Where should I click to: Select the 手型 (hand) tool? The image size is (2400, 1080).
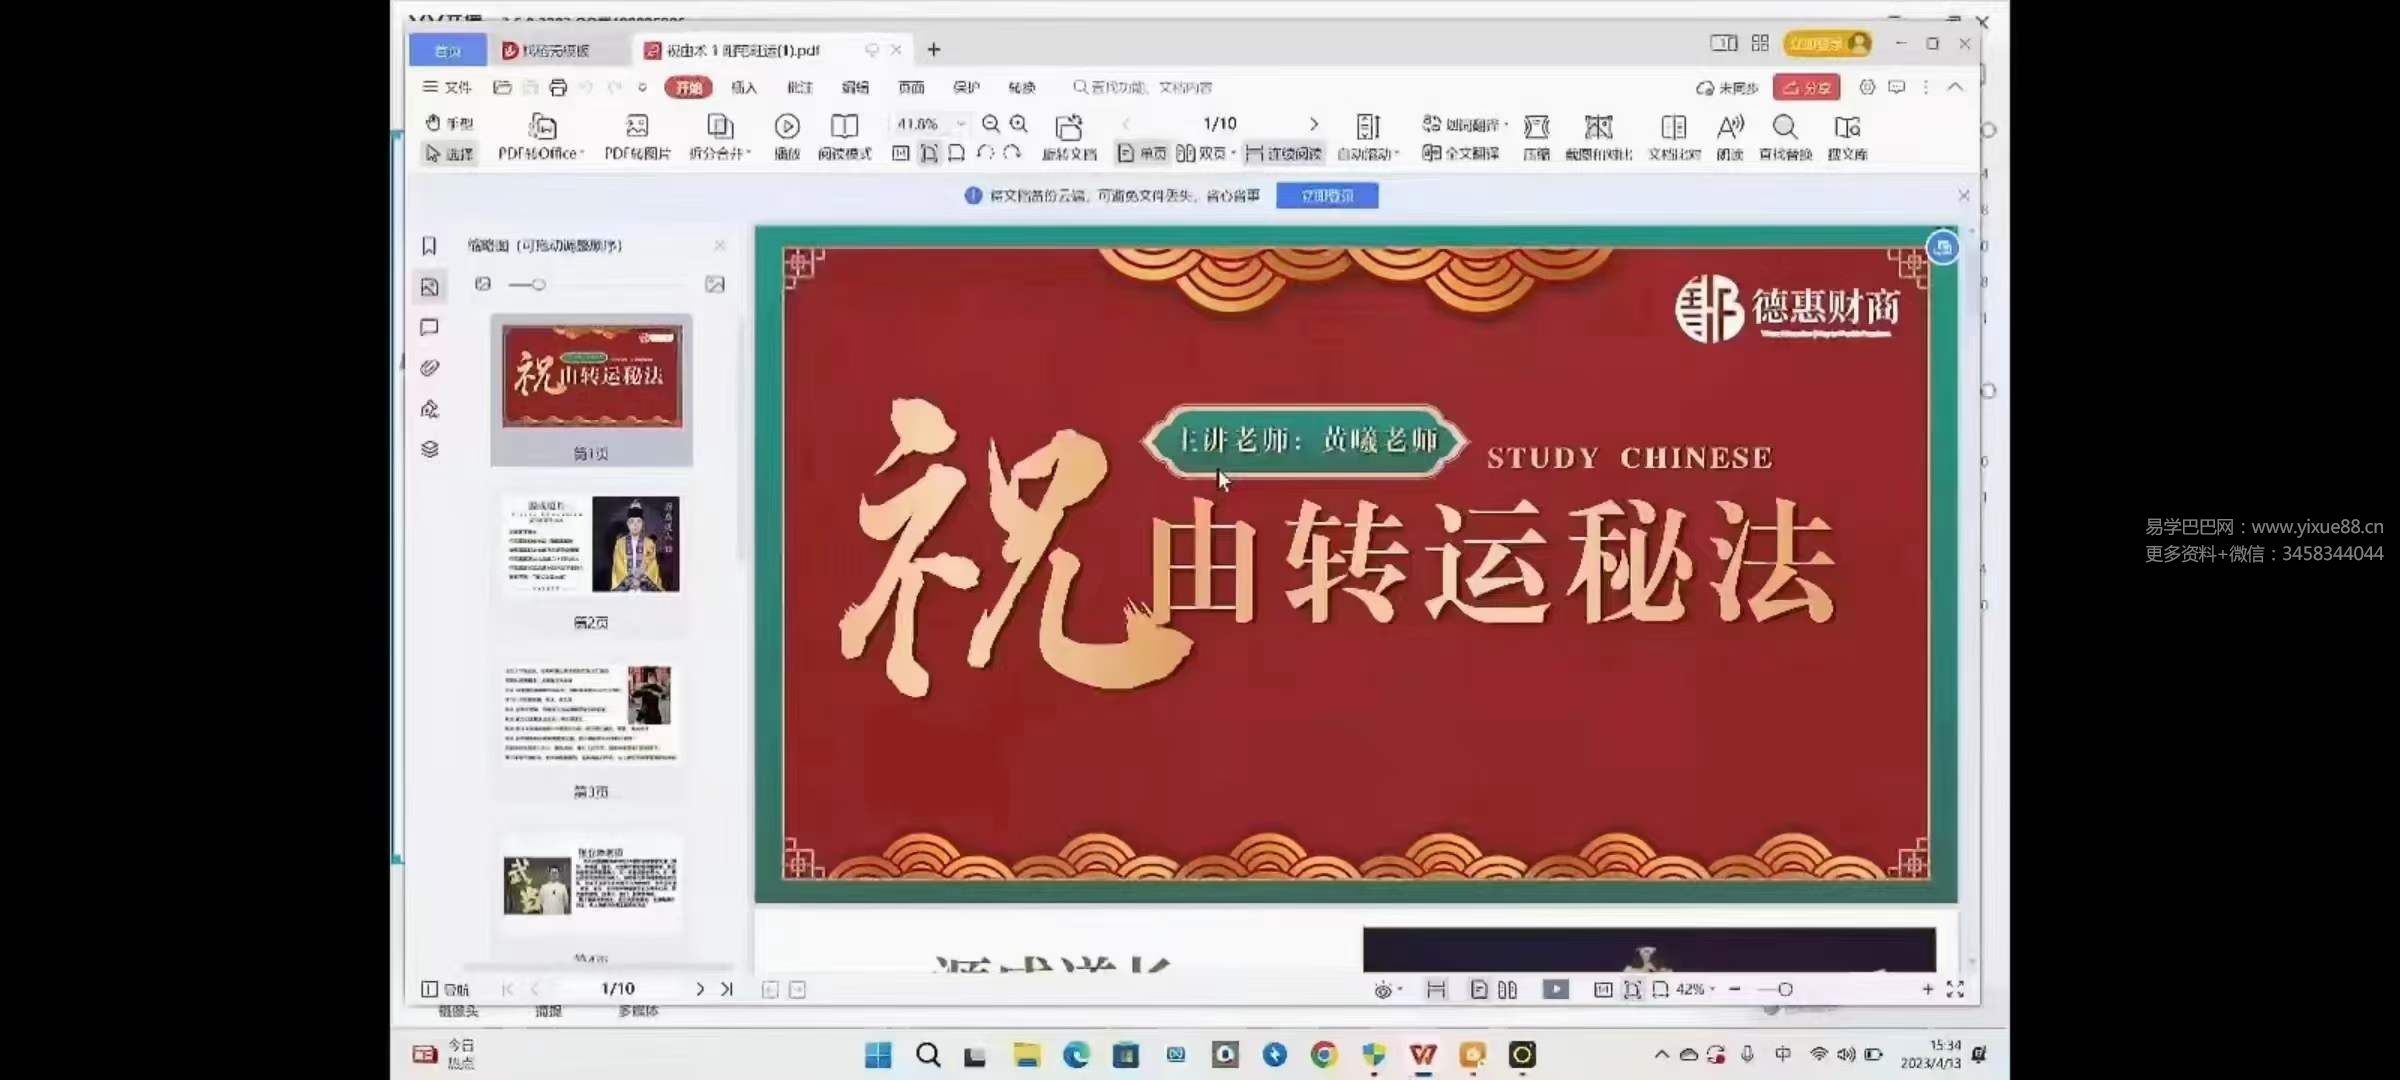click(x=450, y=122)
